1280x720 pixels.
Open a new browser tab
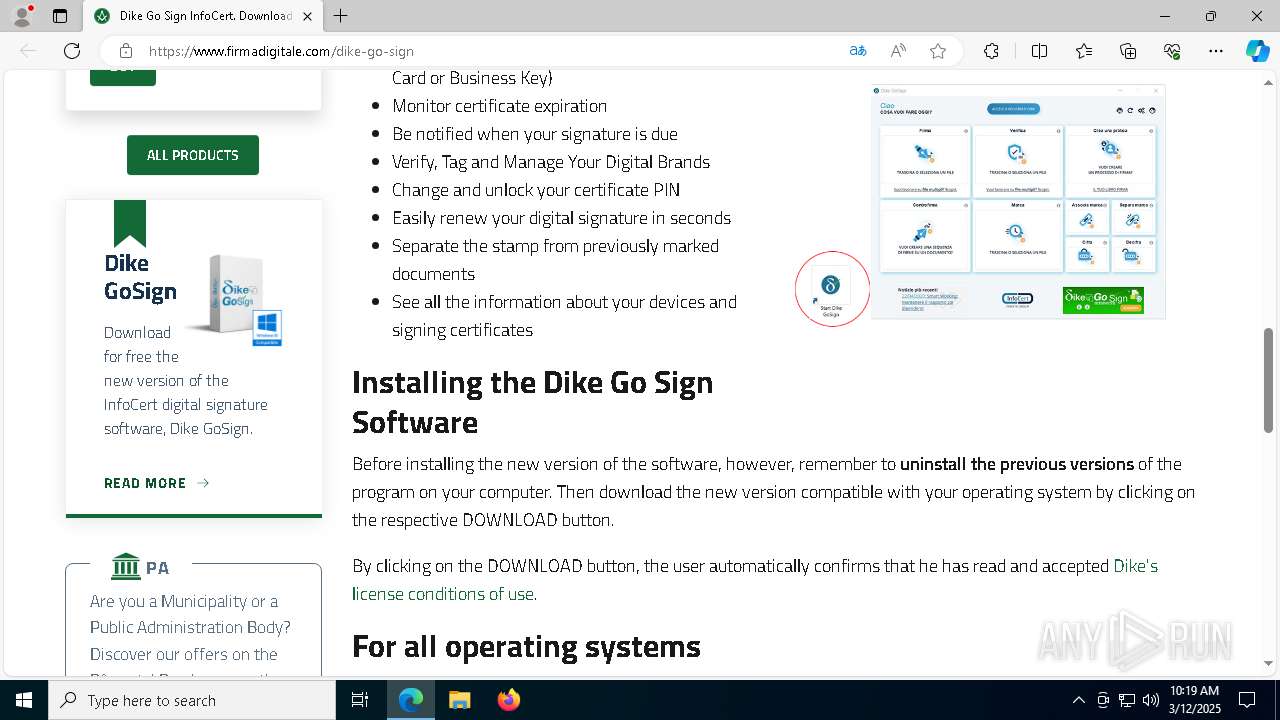tap(341, 16)
